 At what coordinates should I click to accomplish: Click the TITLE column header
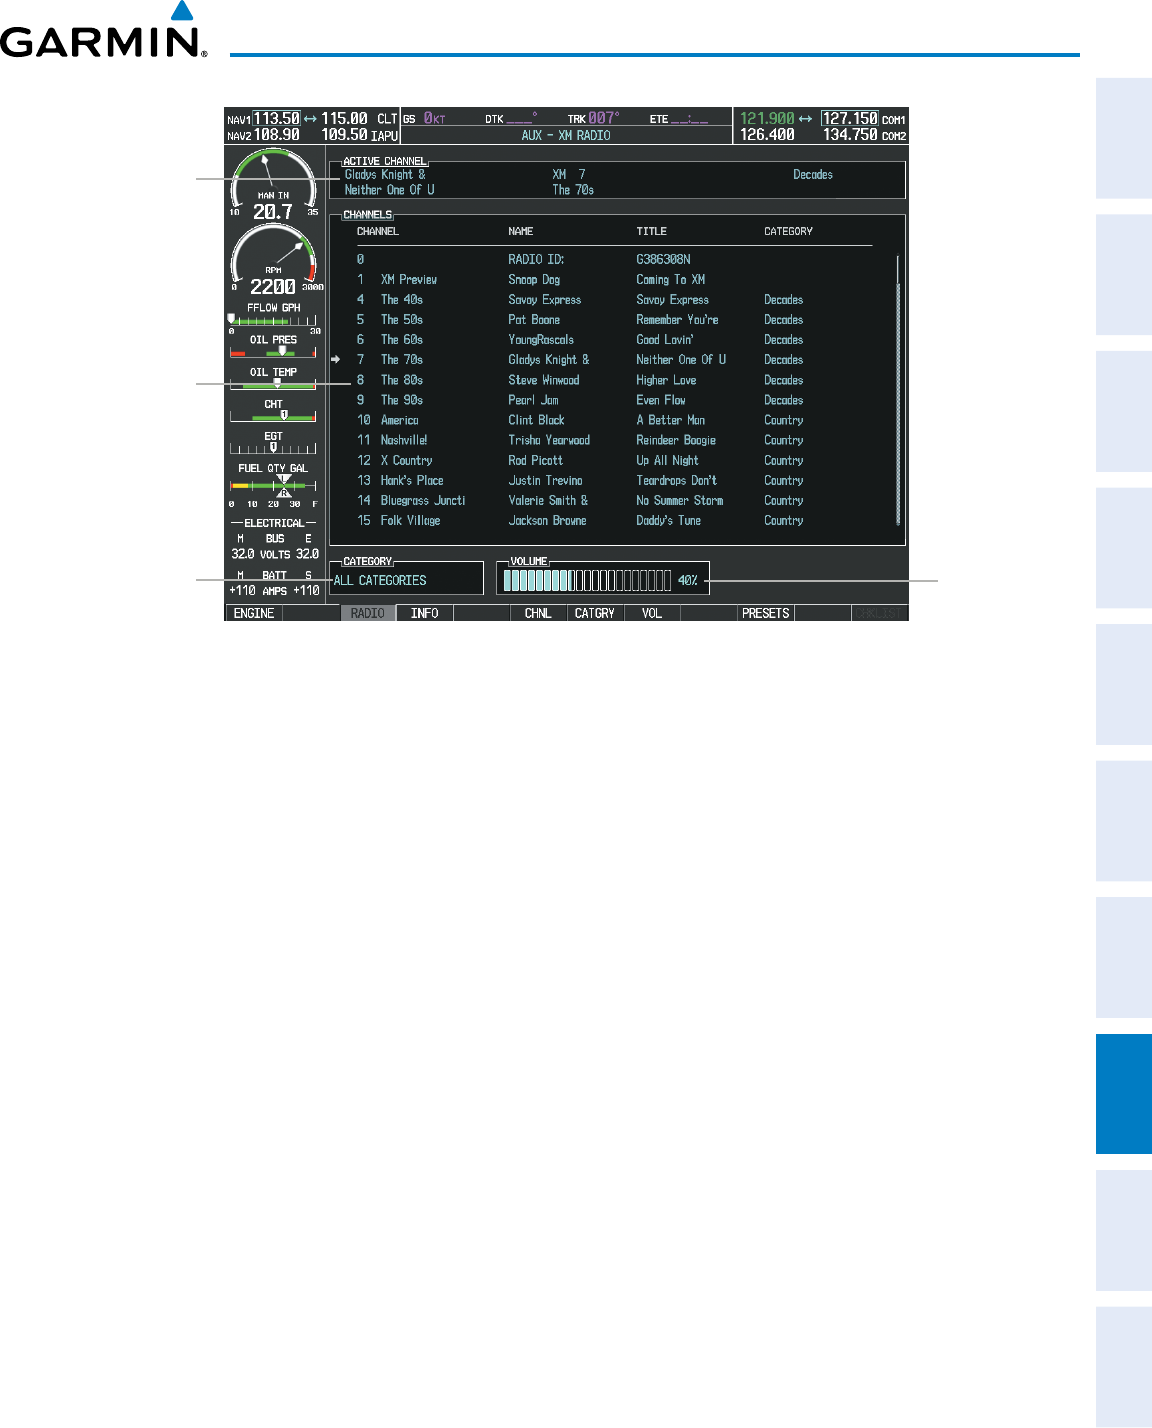pyautogui.click(x=652, y=231)
